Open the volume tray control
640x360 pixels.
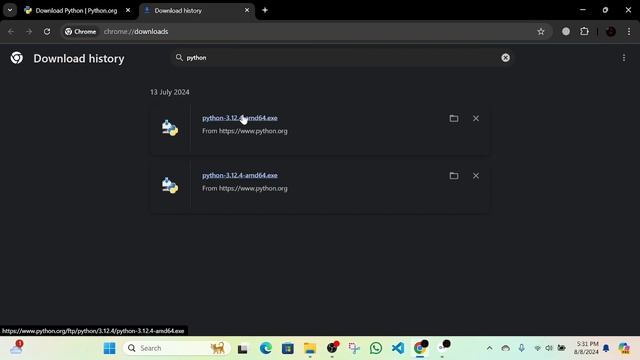[549, 348]
